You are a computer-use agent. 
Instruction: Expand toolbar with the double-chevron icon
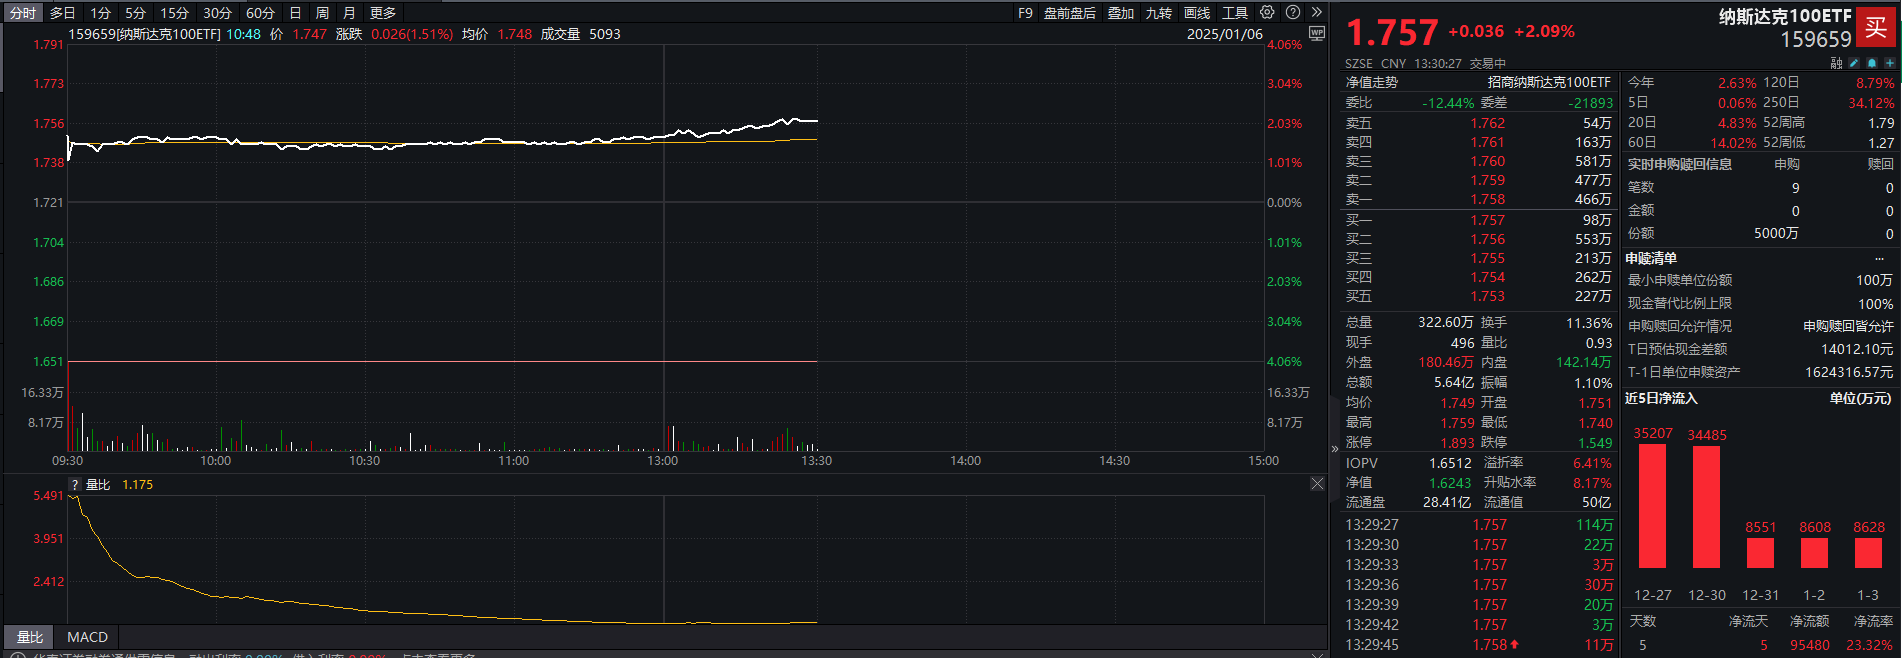[1316, 12]
